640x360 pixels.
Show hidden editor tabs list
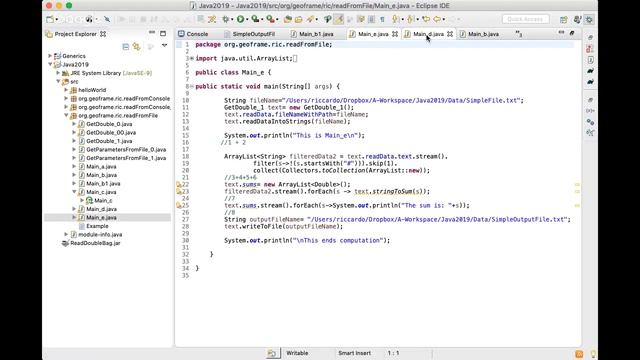tap(519, 34)
